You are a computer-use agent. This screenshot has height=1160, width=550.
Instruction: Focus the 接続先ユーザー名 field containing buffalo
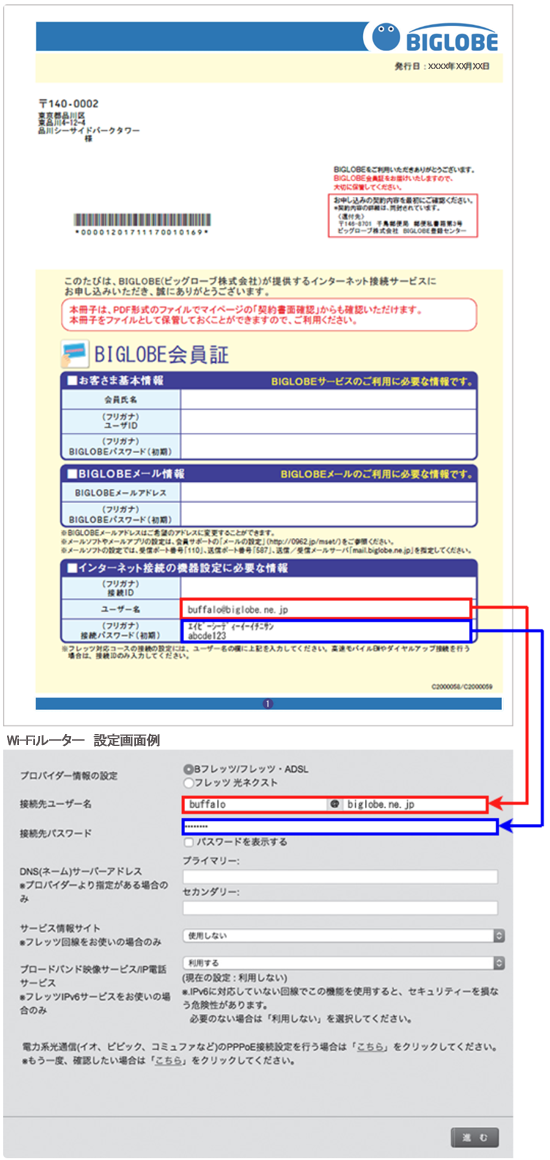pos(255,803)
